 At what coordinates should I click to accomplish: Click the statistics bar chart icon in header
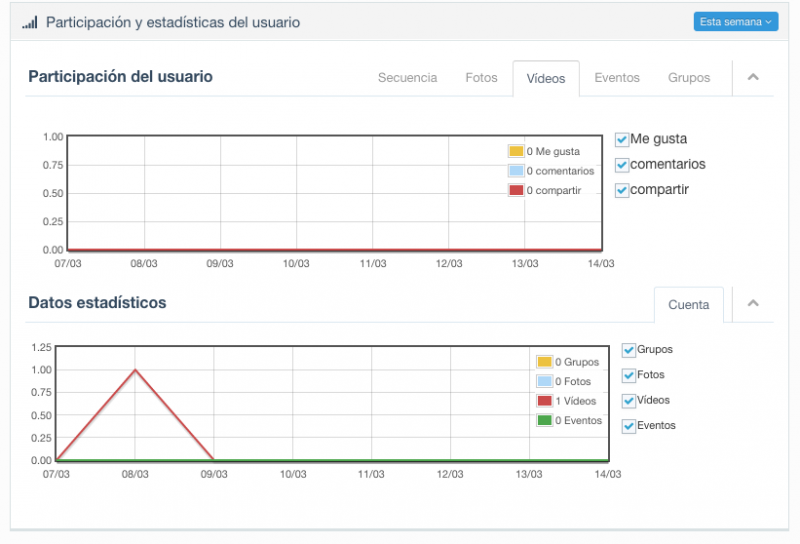pyautogui.click(x=30, y=22)
